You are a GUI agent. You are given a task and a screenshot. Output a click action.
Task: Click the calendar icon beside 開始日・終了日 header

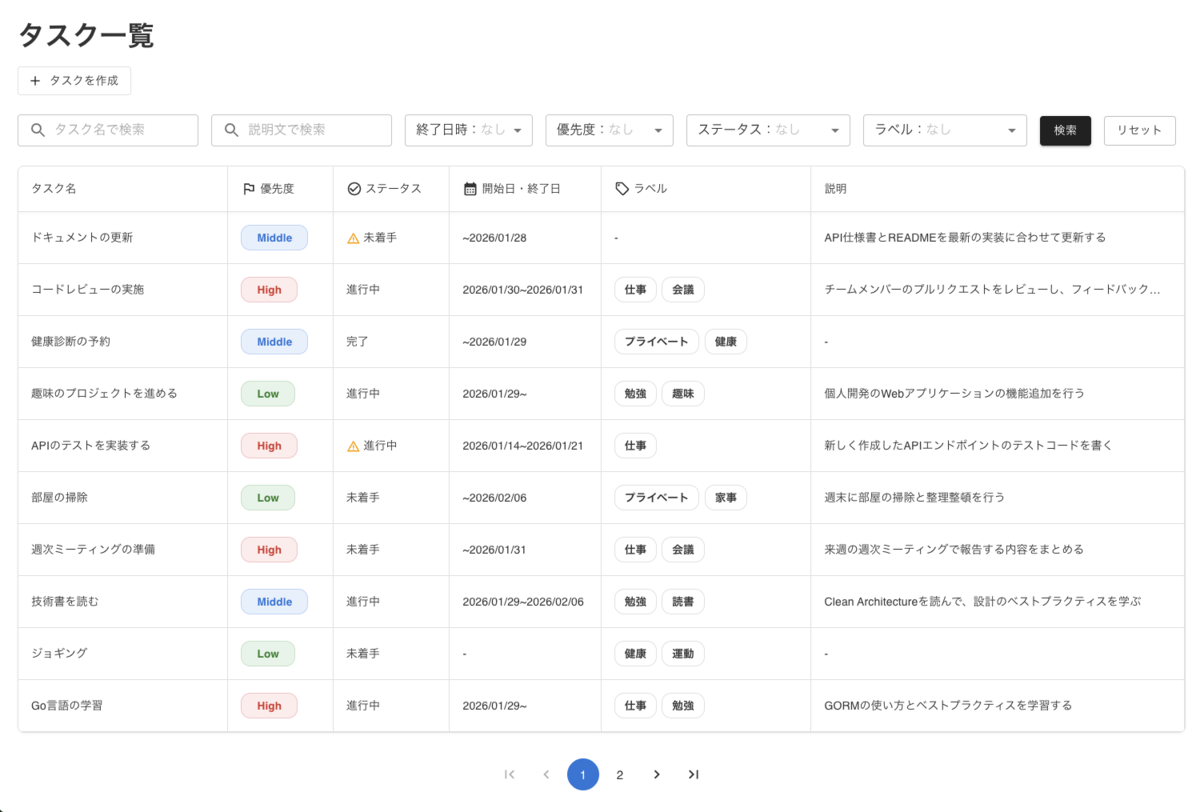(x=470, y=189)
